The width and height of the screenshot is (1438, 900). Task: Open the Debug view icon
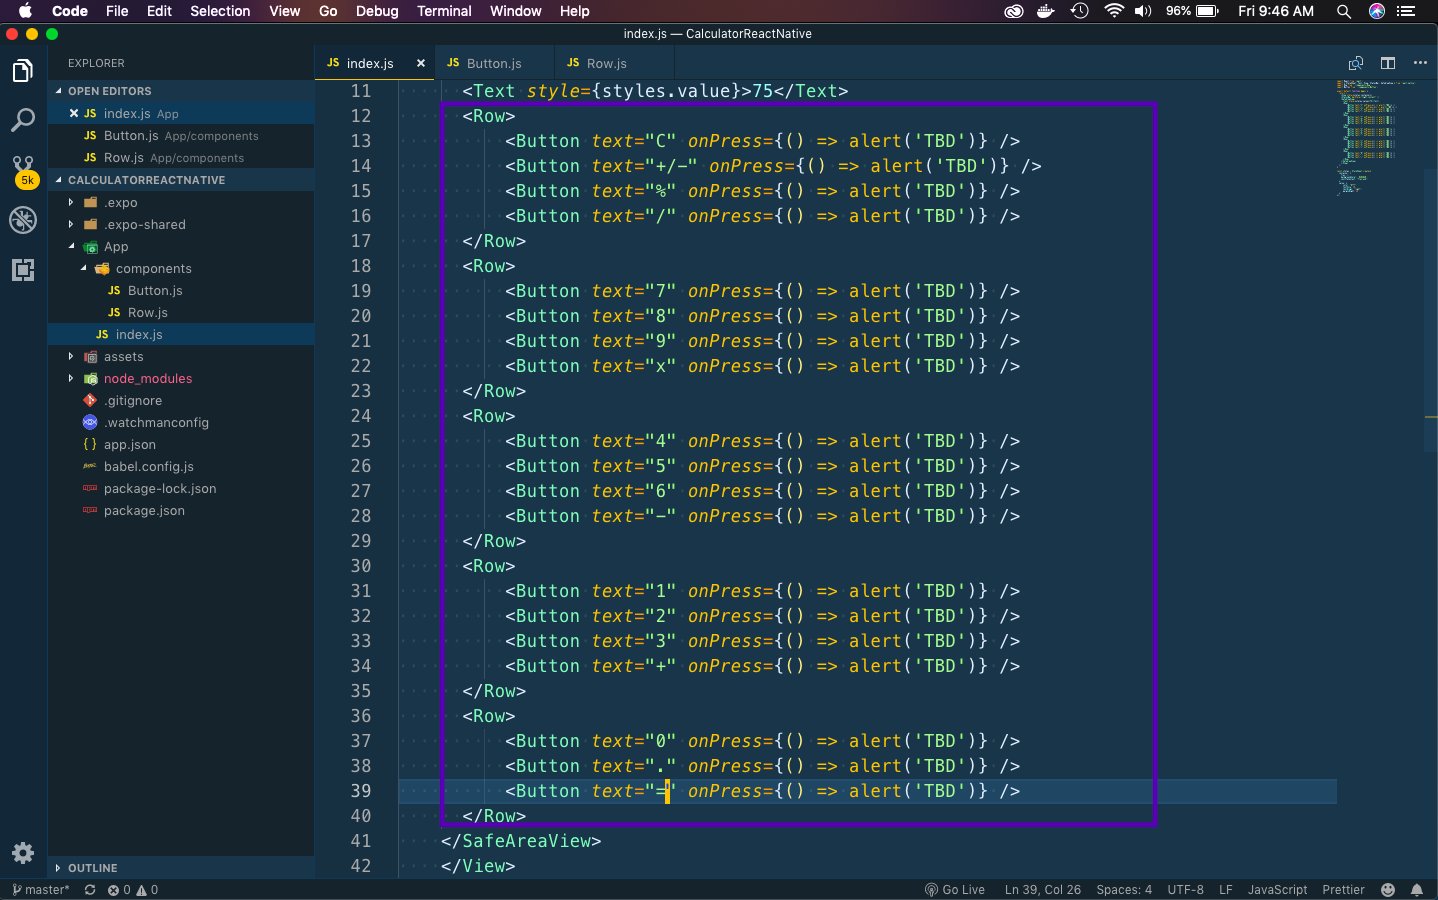[22, 220]
